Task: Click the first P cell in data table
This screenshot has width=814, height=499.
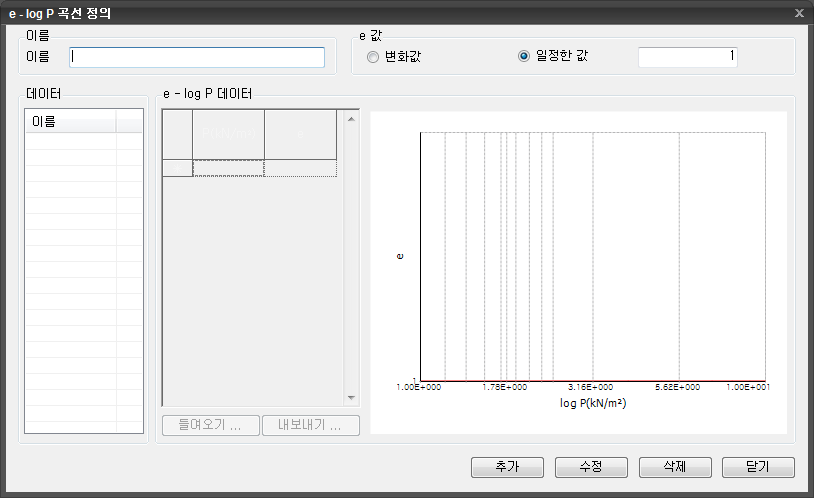Action: 228,168
